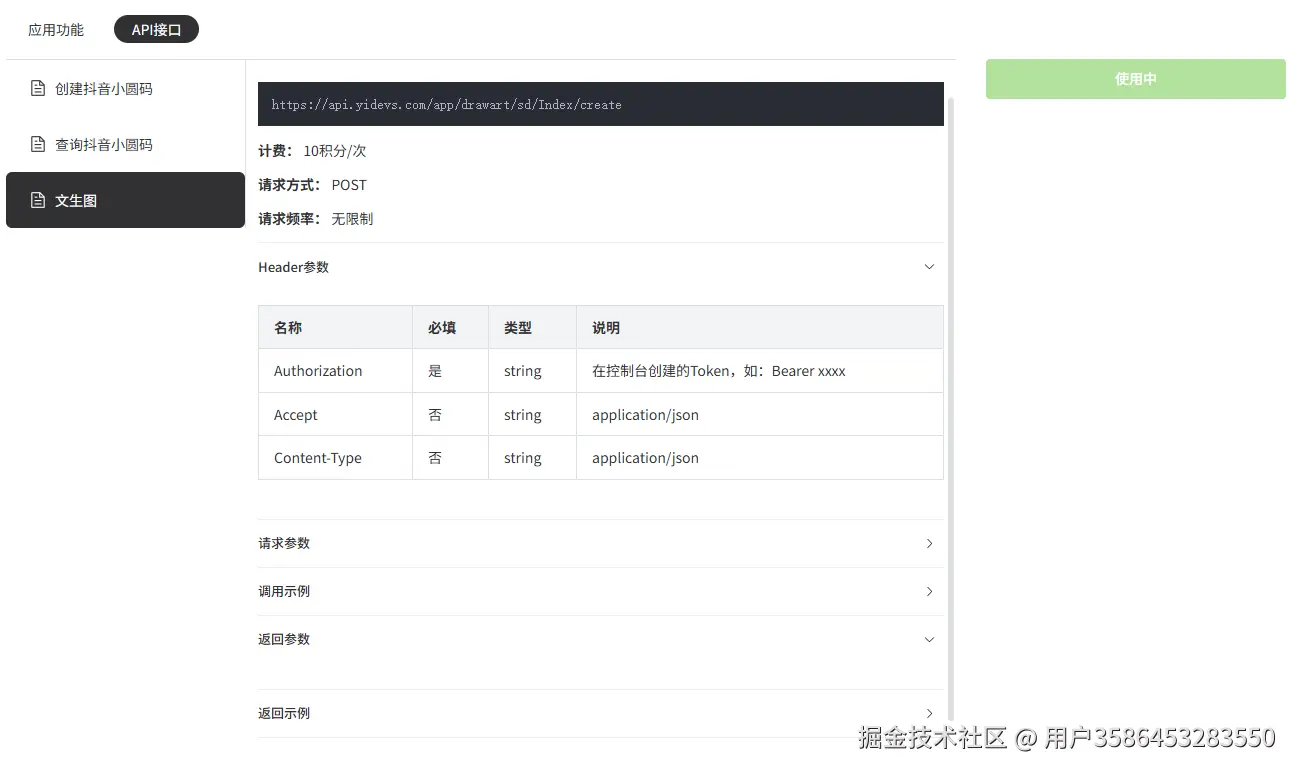Click the 返回参数 section title
The image size is (1297, 773).
click(x=284, y=639)
